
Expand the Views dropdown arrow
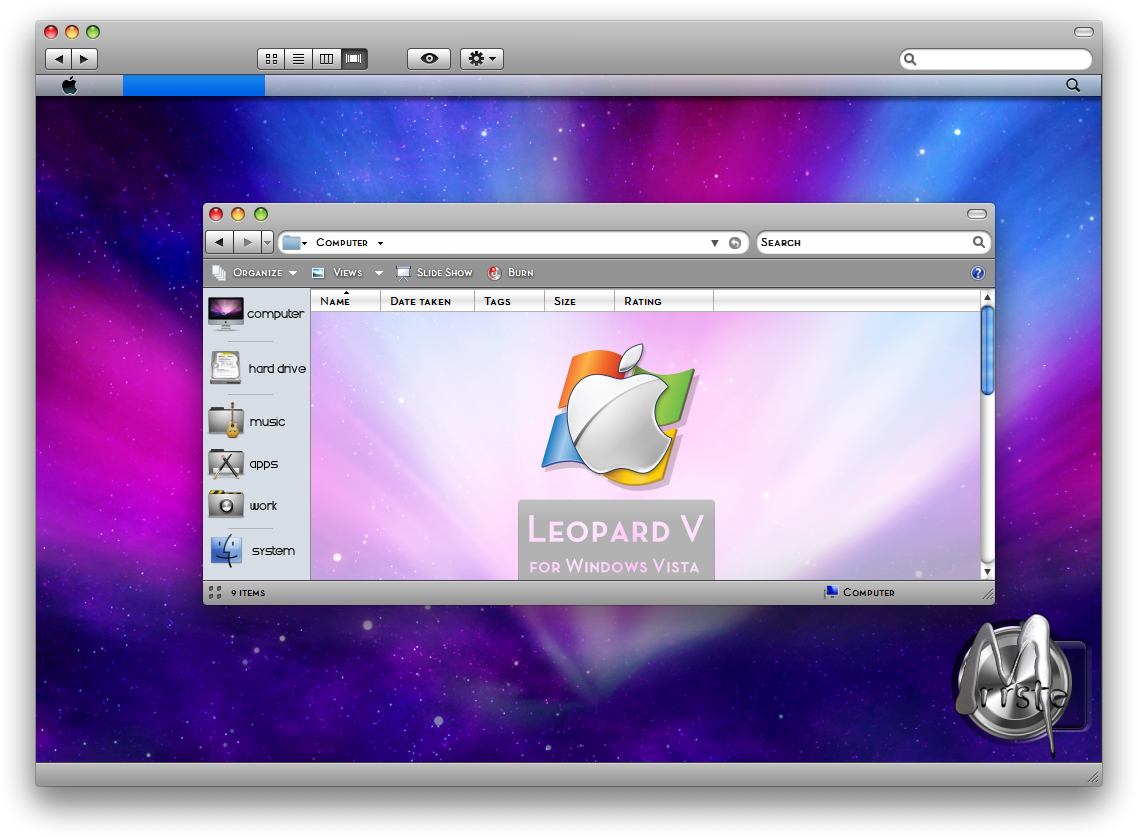click(x=379, y=273)
